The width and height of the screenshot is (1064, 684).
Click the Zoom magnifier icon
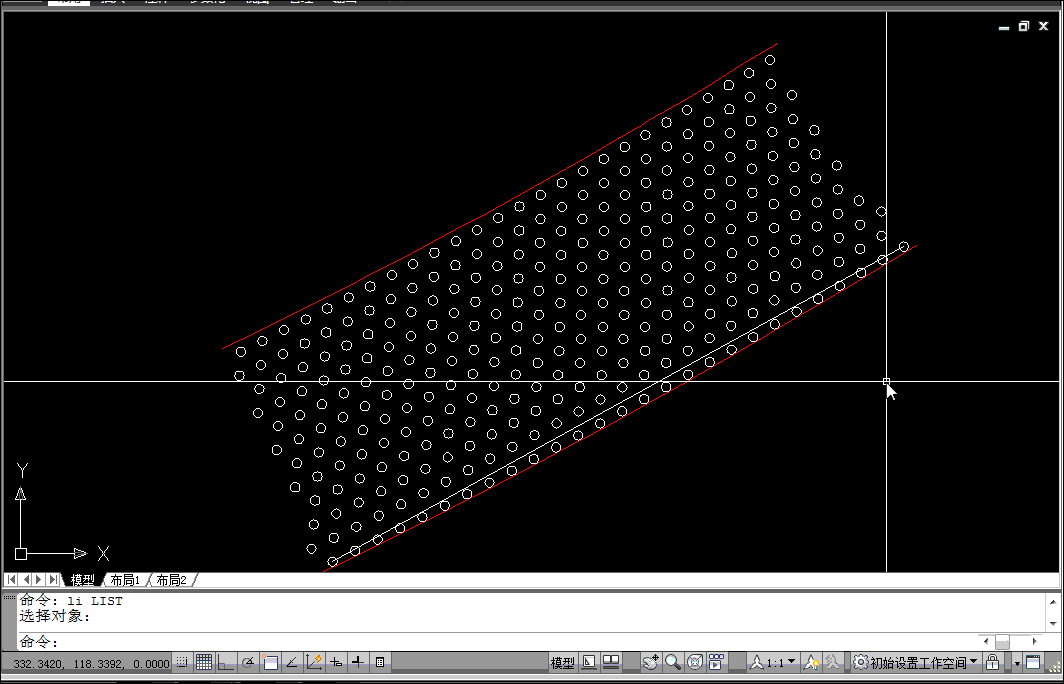point(673,662)
